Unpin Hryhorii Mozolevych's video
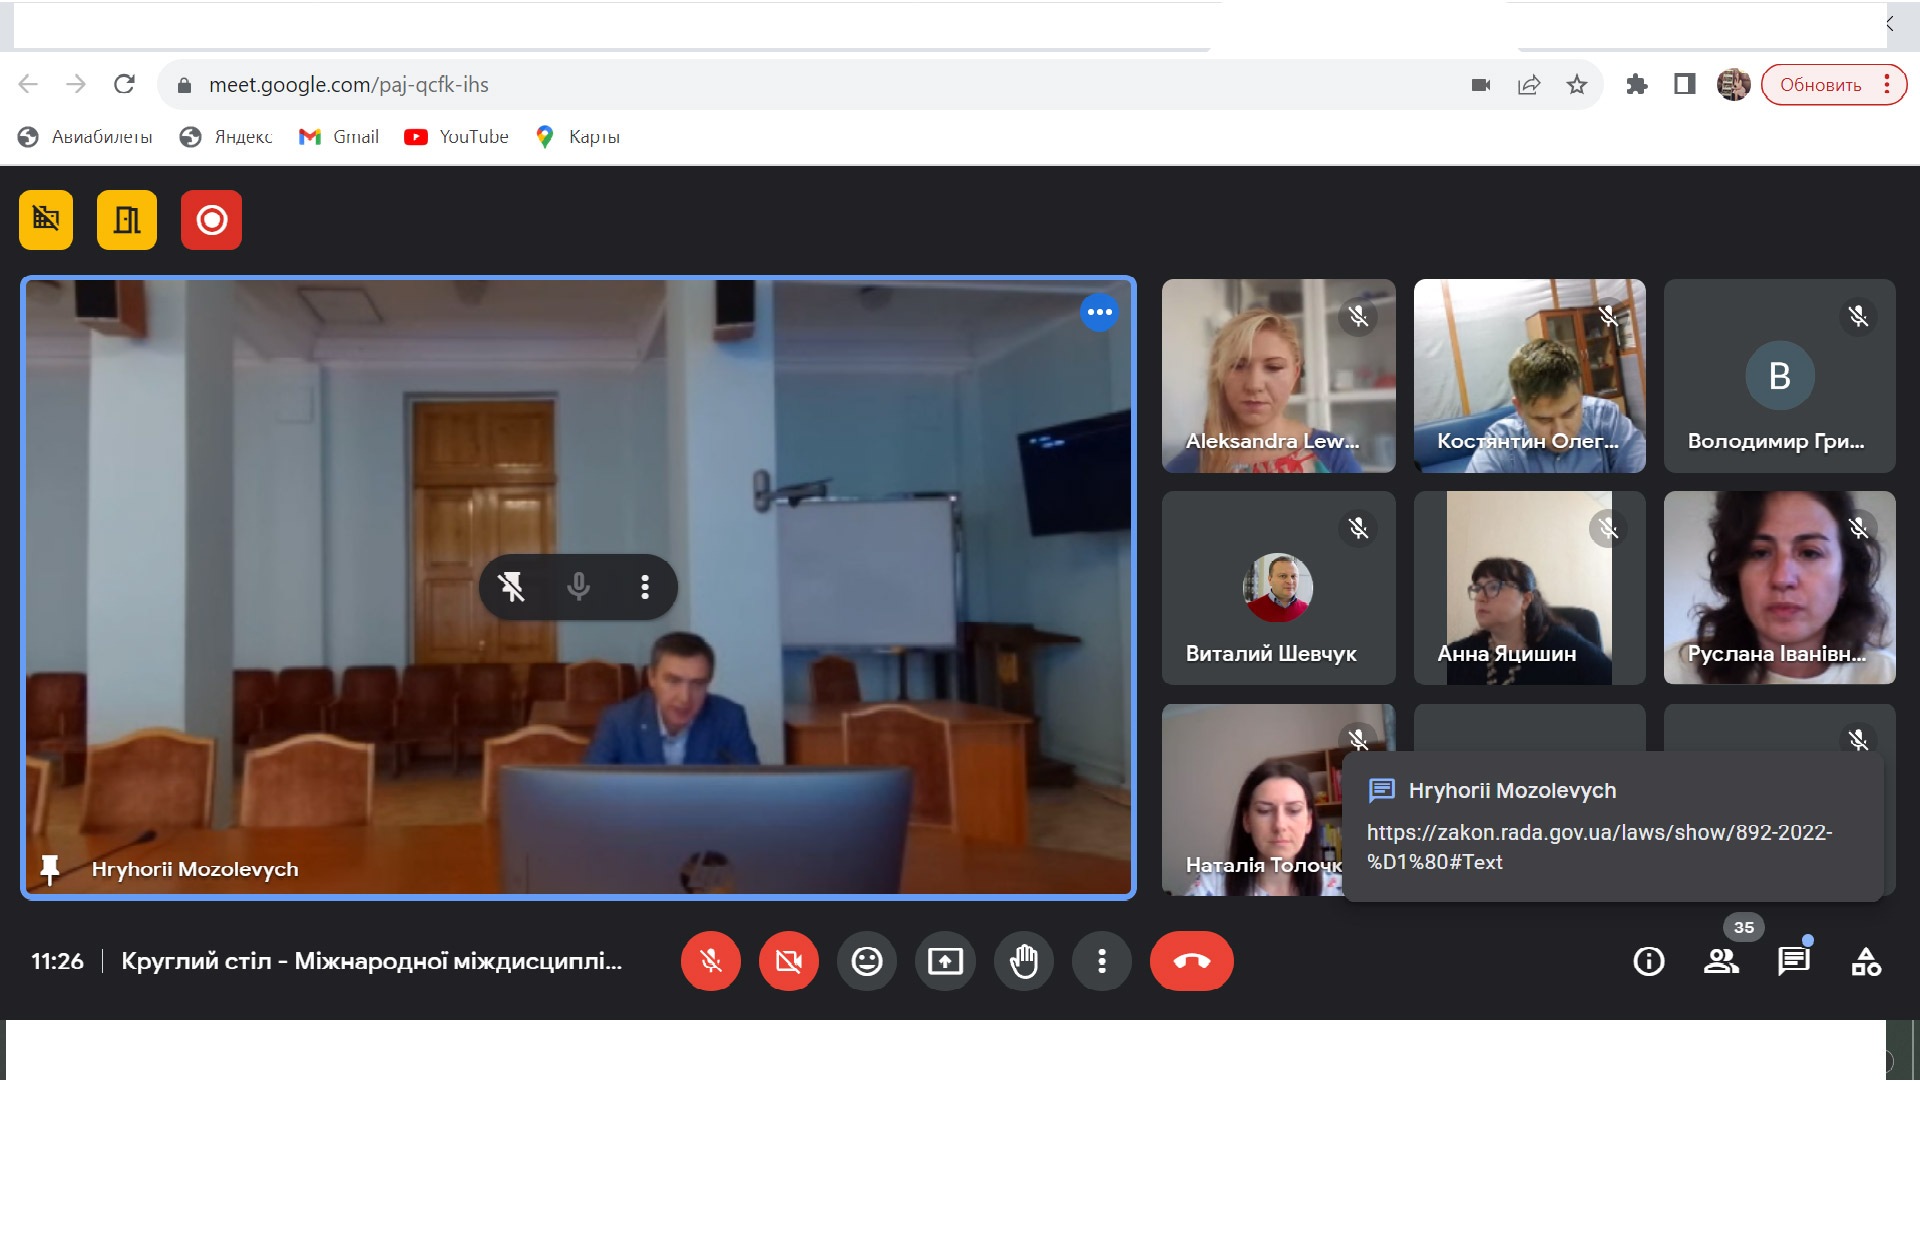The image size is (1920, 1235). (x=512, y=587)
